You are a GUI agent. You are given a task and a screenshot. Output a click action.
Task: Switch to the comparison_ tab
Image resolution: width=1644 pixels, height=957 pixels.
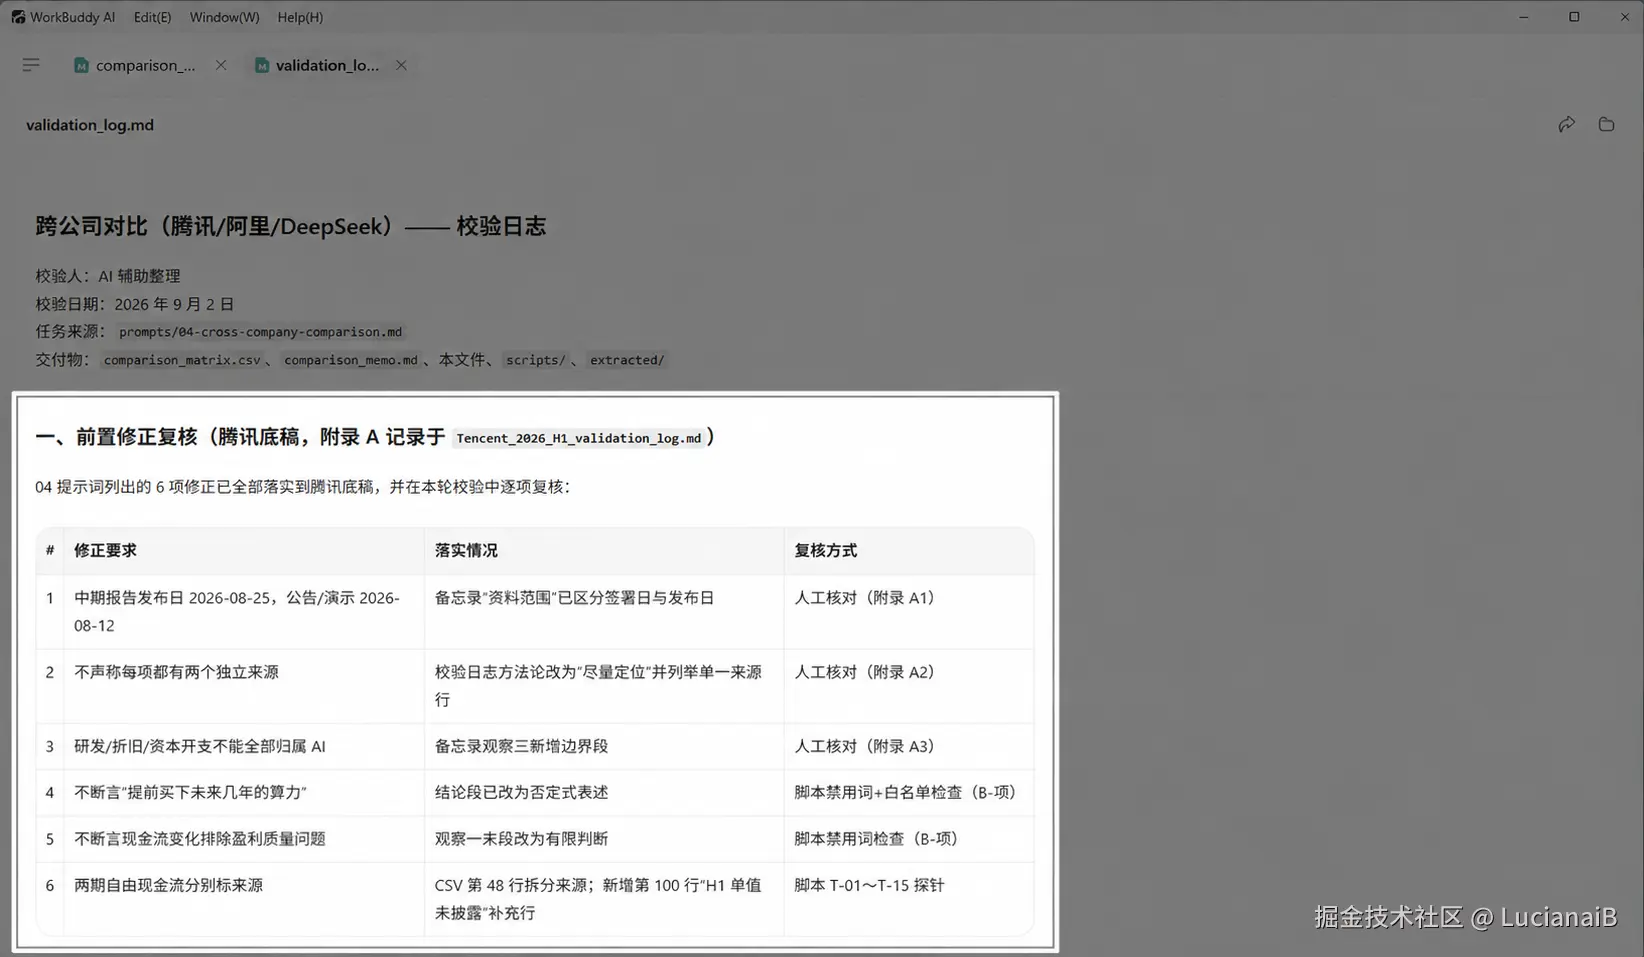[x=146, y=65]
